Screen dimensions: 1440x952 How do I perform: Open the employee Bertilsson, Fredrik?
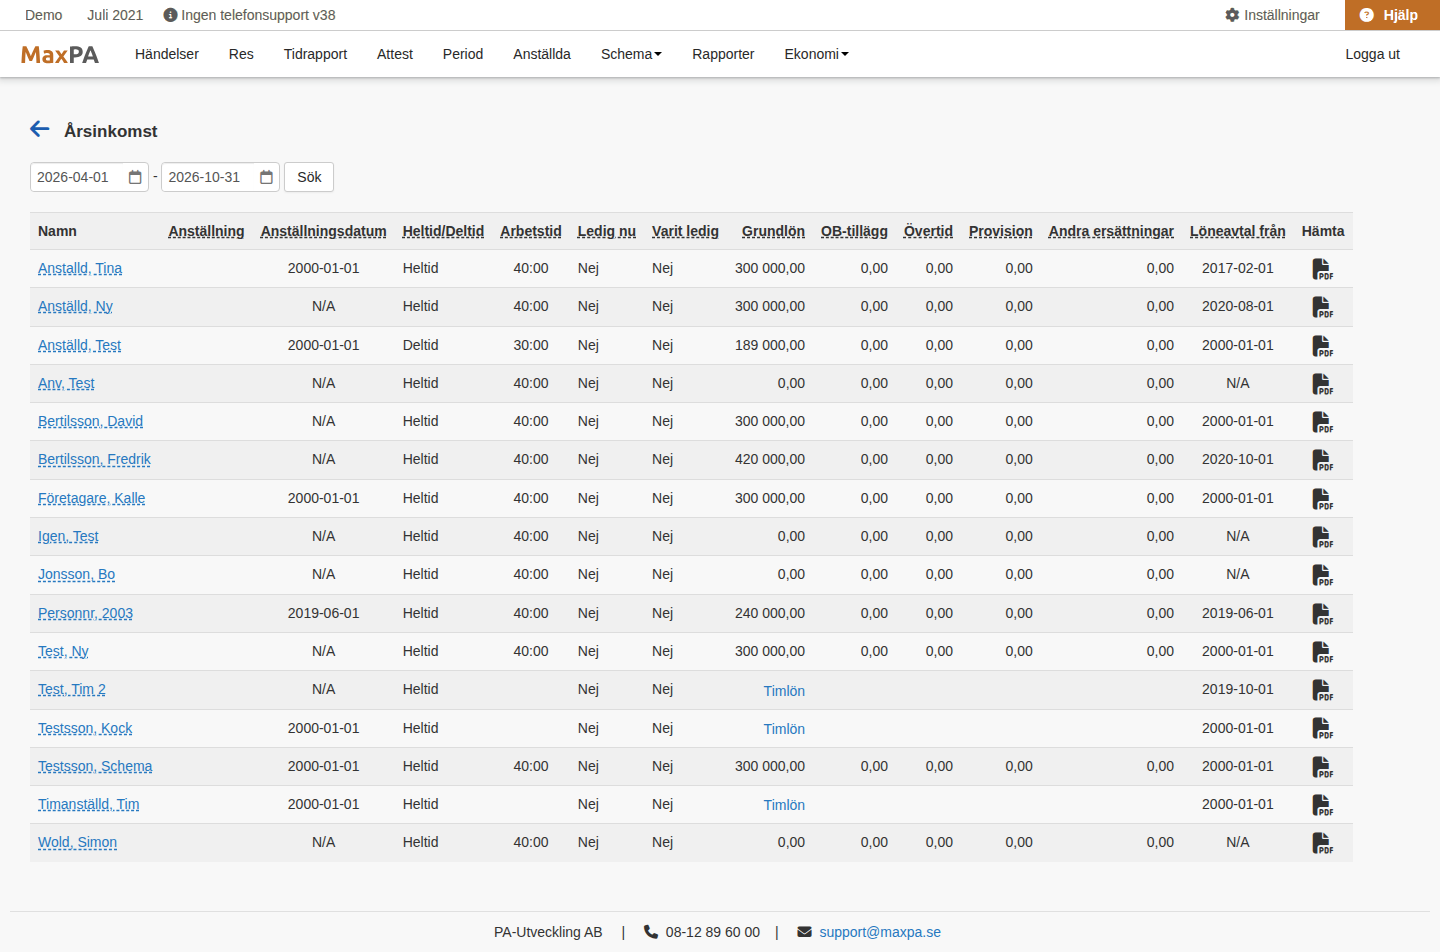pos(94,460)
